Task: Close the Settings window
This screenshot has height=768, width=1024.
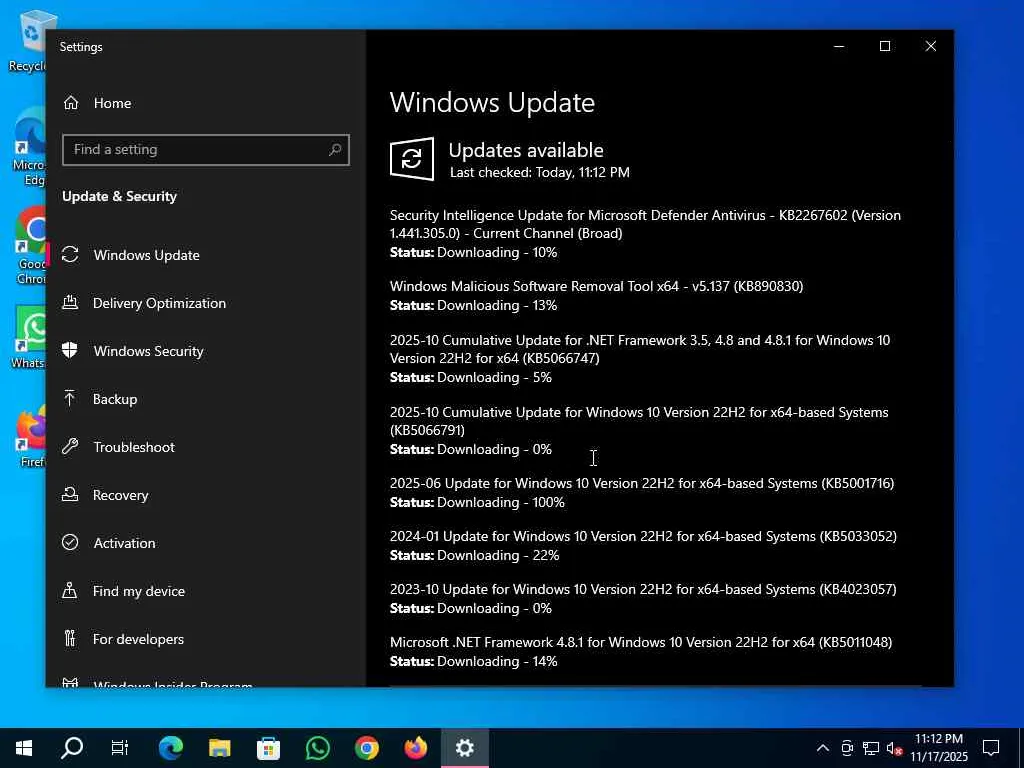Action: click(x=931, y=46)
